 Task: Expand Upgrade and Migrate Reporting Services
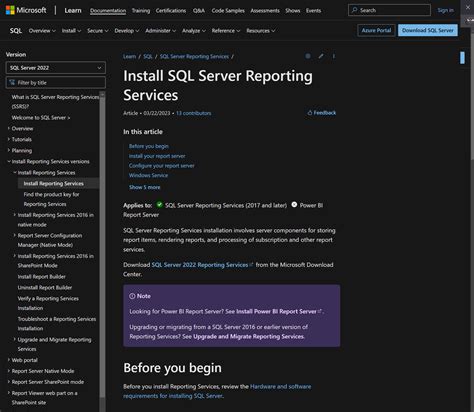pyautogui.click(x=15, y=339)
